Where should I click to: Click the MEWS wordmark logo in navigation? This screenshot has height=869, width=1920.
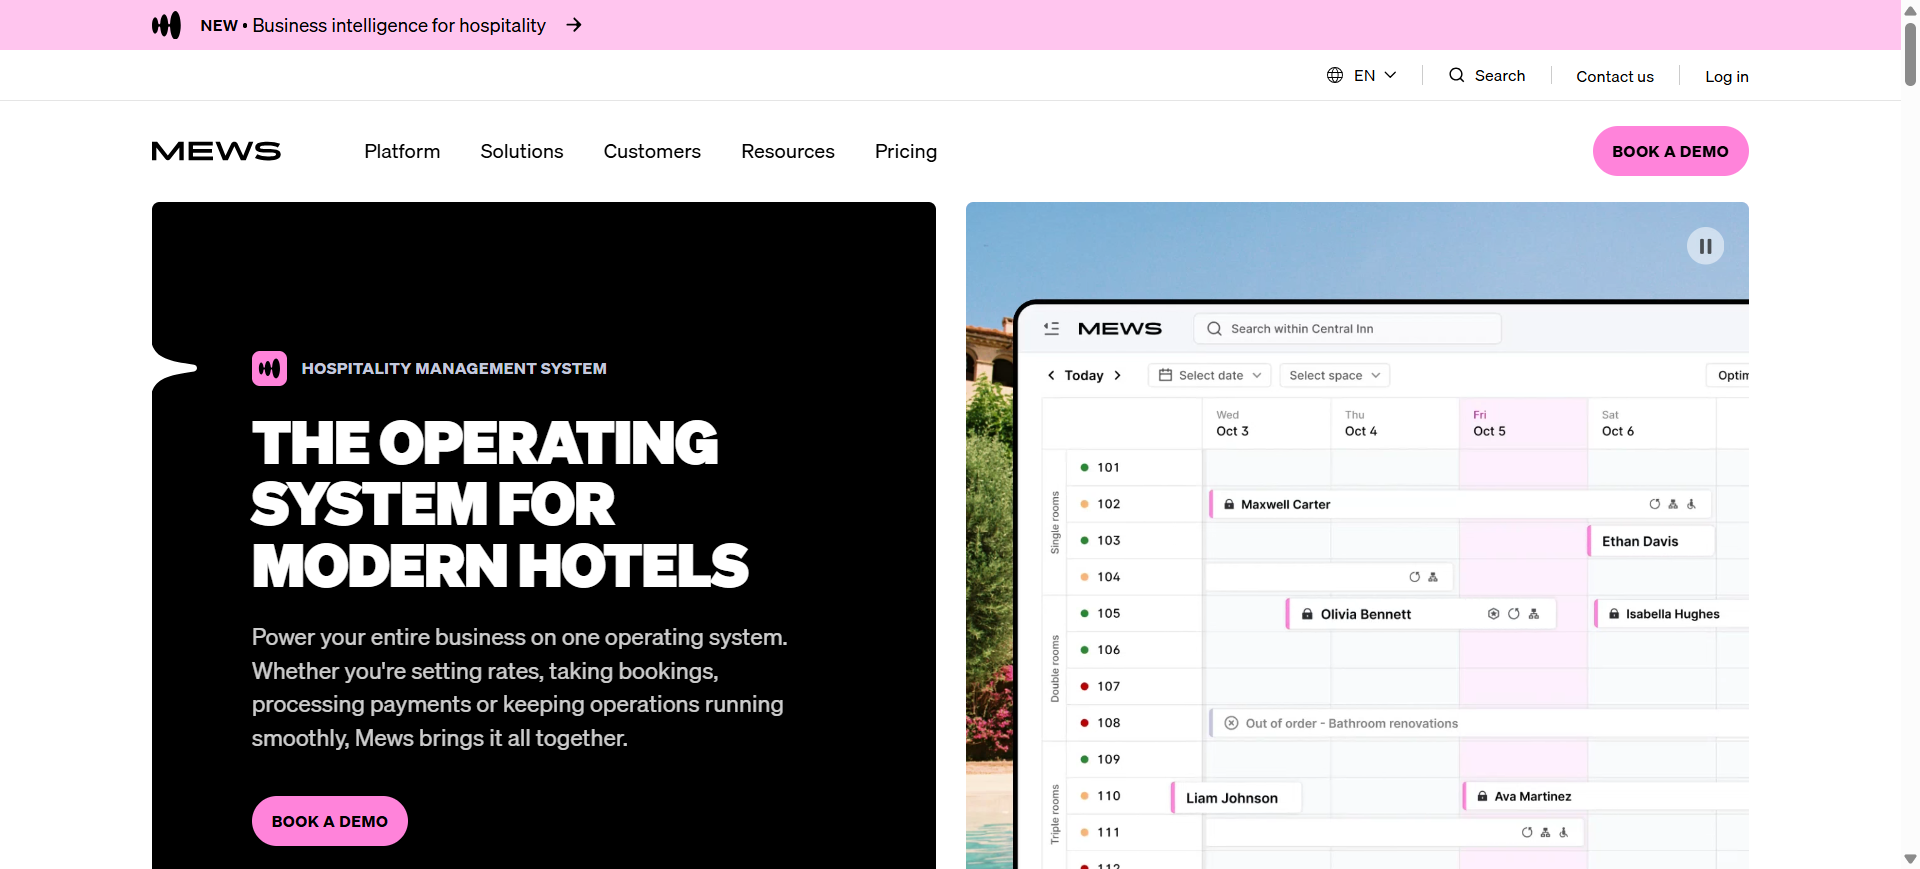(216, 151)
